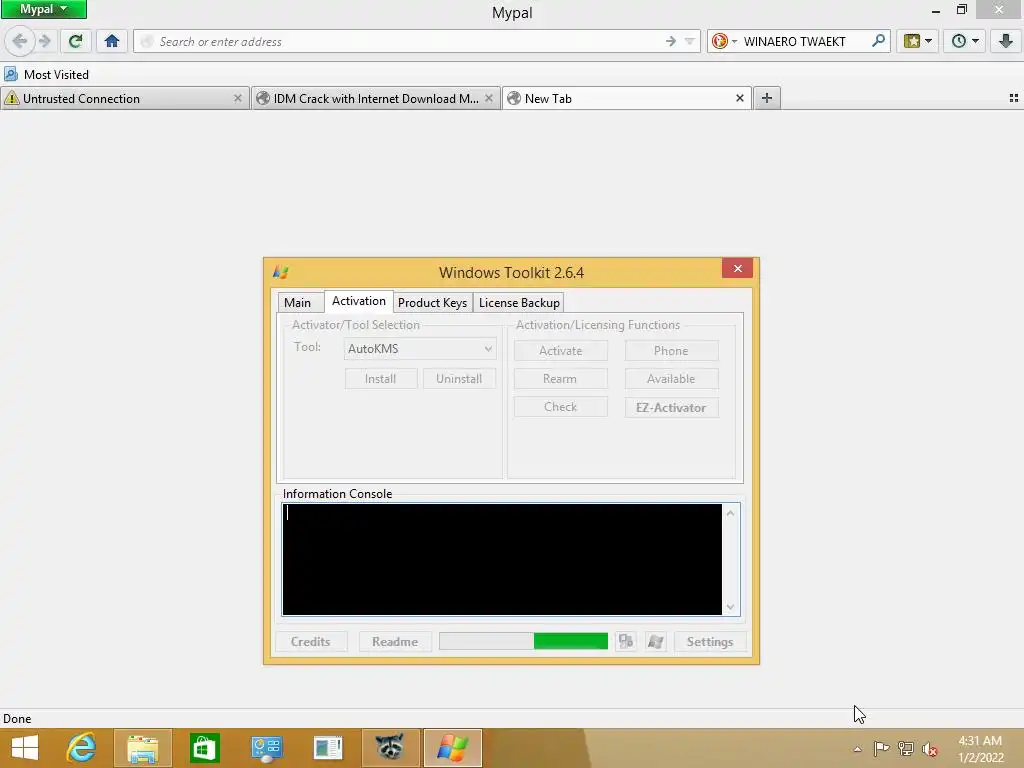Open the address bar history dropdown arrow
The height and width of the screenshot is (768, 1024).
coord(689,41)
